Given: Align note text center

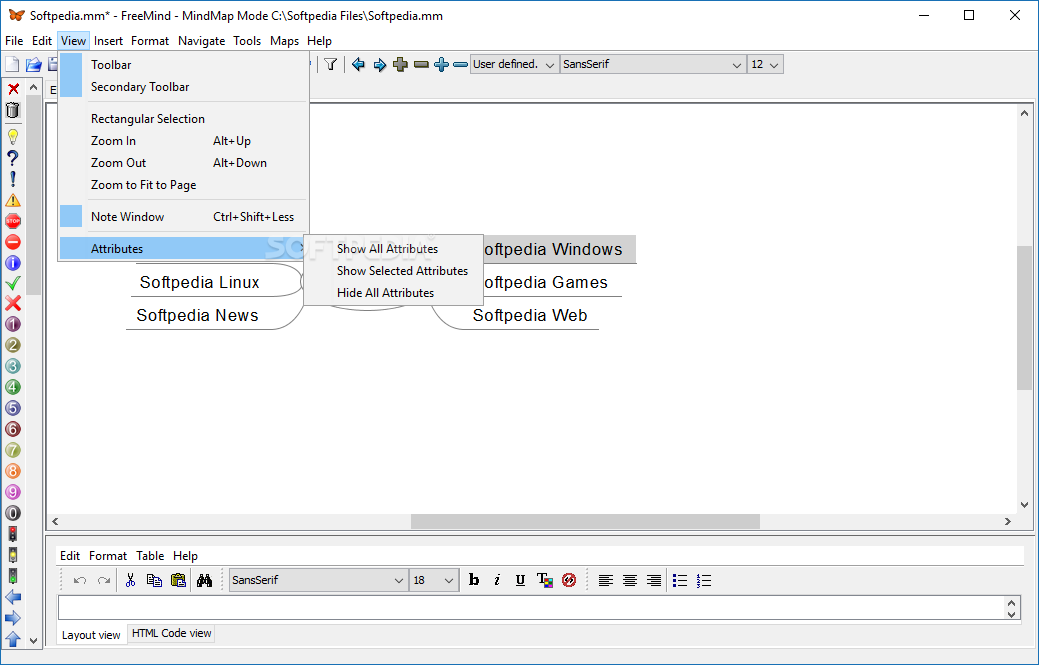Looking at the screenshot, I should coord(629,580).
